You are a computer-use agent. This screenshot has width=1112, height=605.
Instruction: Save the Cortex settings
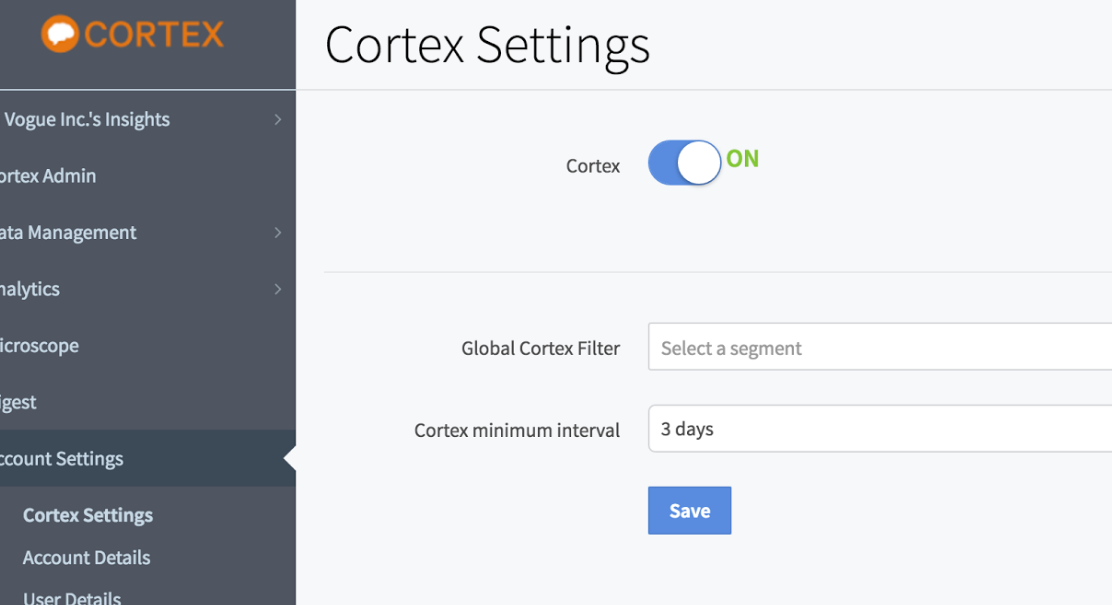(x=689, y=511)
